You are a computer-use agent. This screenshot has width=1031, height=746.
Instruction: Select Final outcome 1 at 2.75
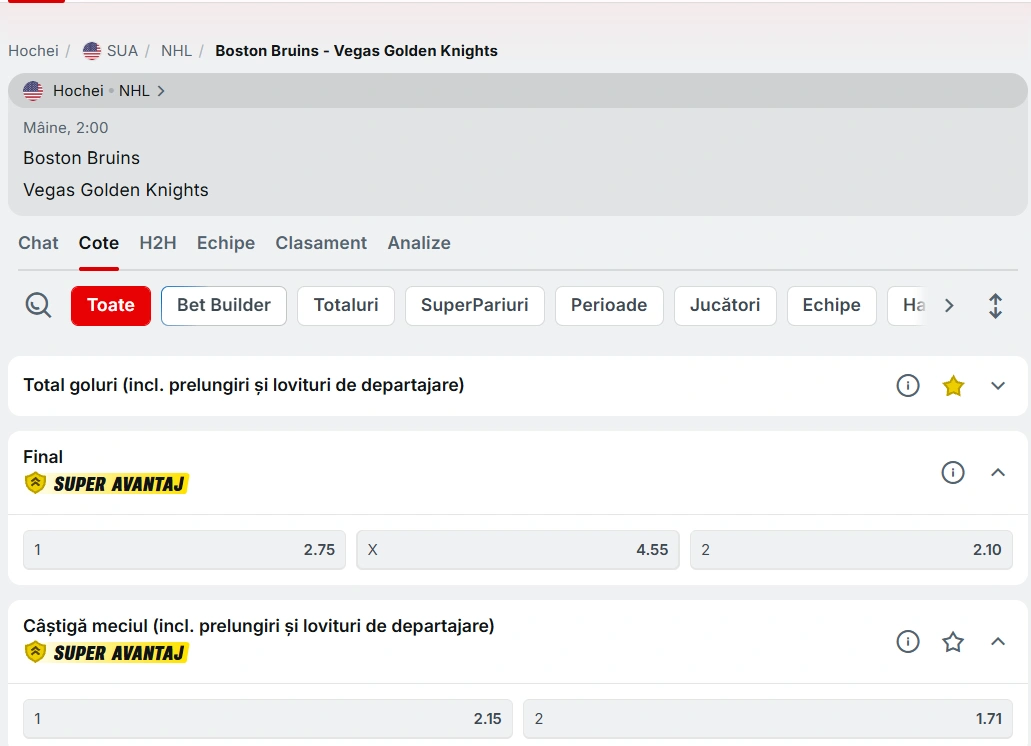(x=184, y=550)
